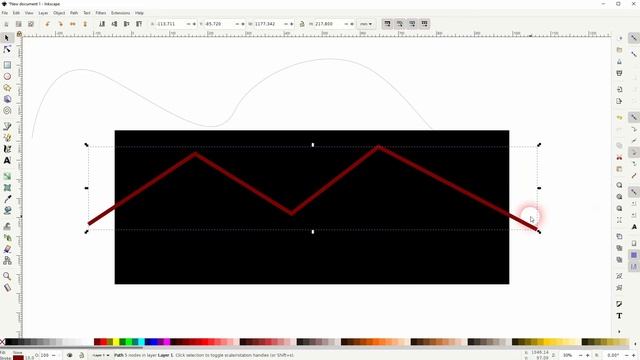640x360 pixels.
Task: Click the rotate clockwise icon
Action: tap(60, 24)
